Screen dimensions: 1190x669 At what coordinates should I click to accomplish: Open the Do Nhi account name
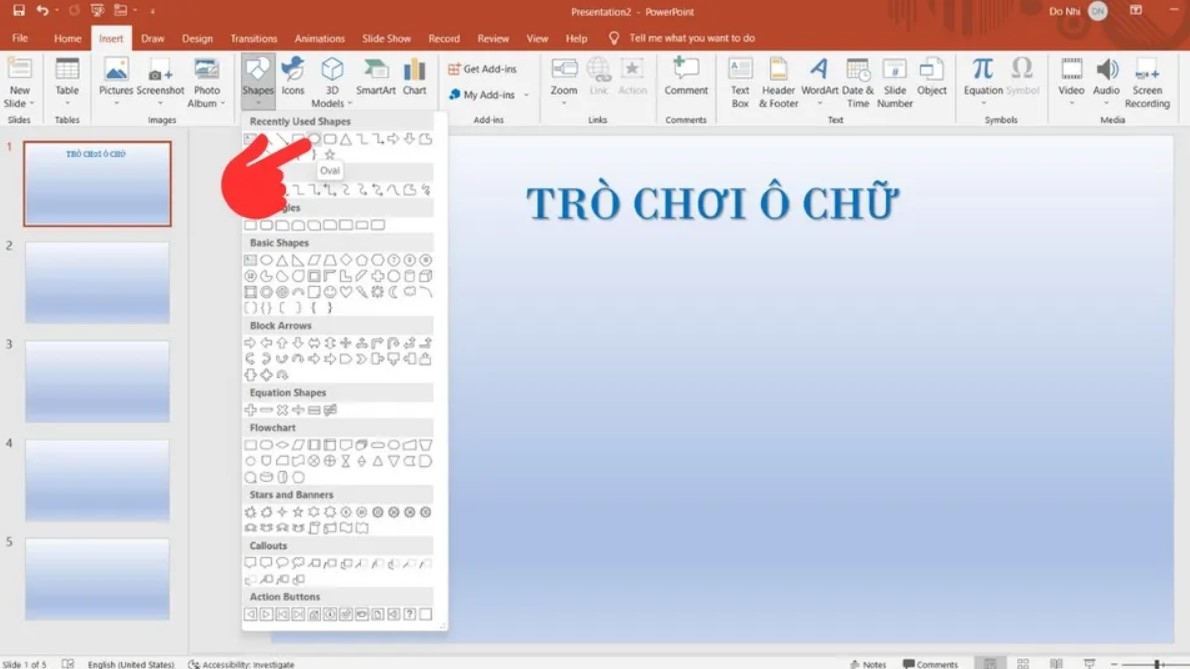(1064, 11)
